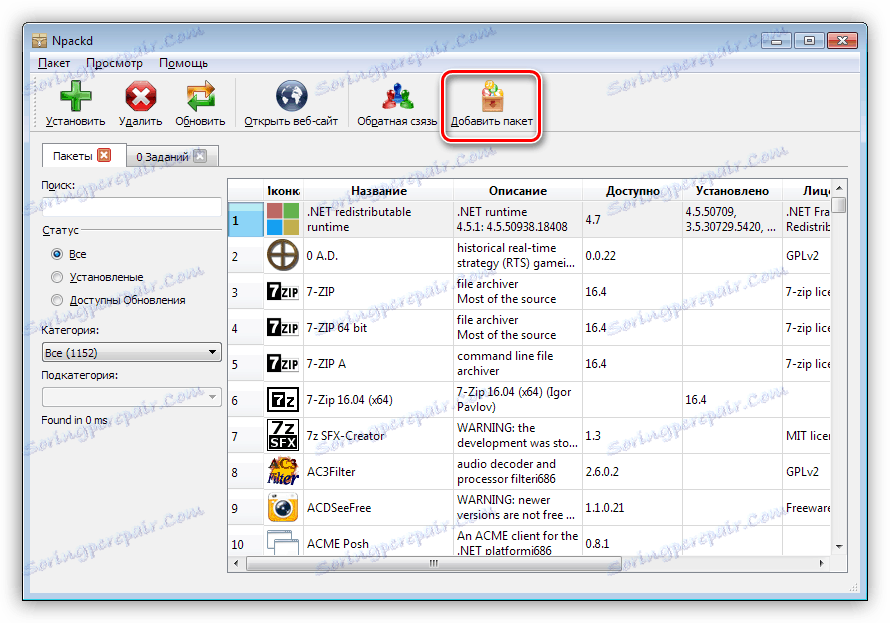Sort by the Описание column header
The image size is (890, 623).
click(x=518, y=191)
